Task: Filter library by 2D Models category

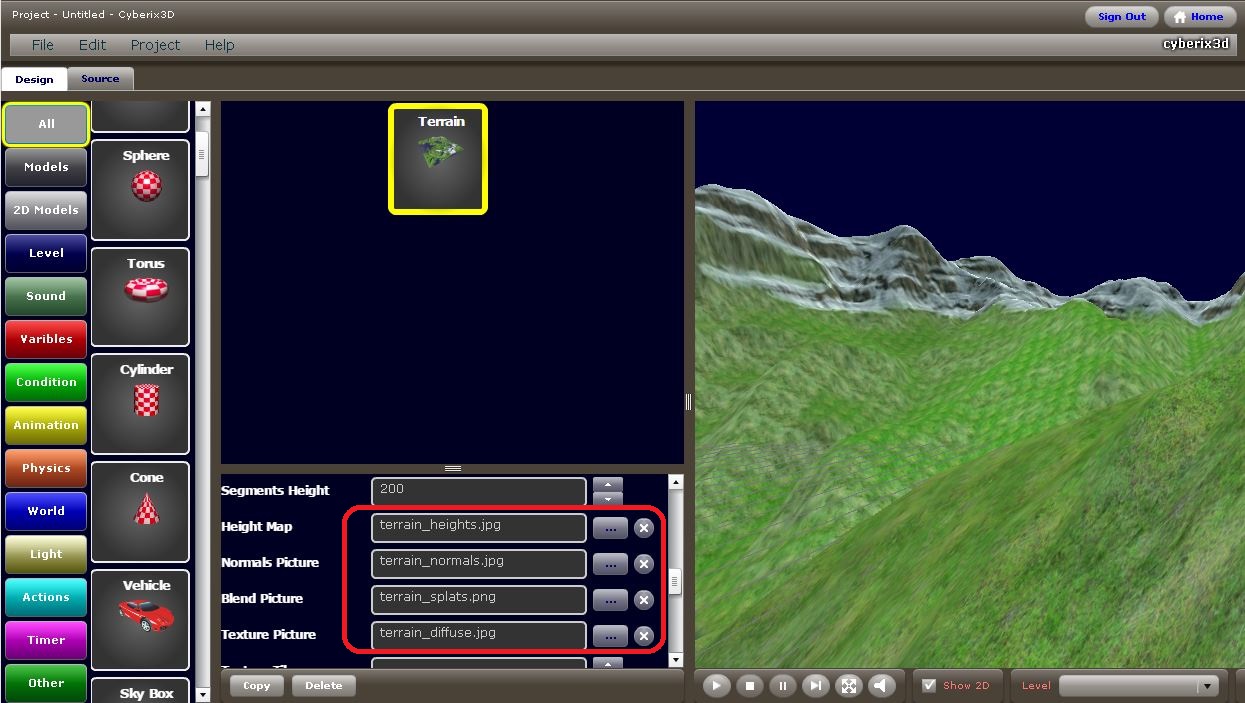Action: [46, 210]
